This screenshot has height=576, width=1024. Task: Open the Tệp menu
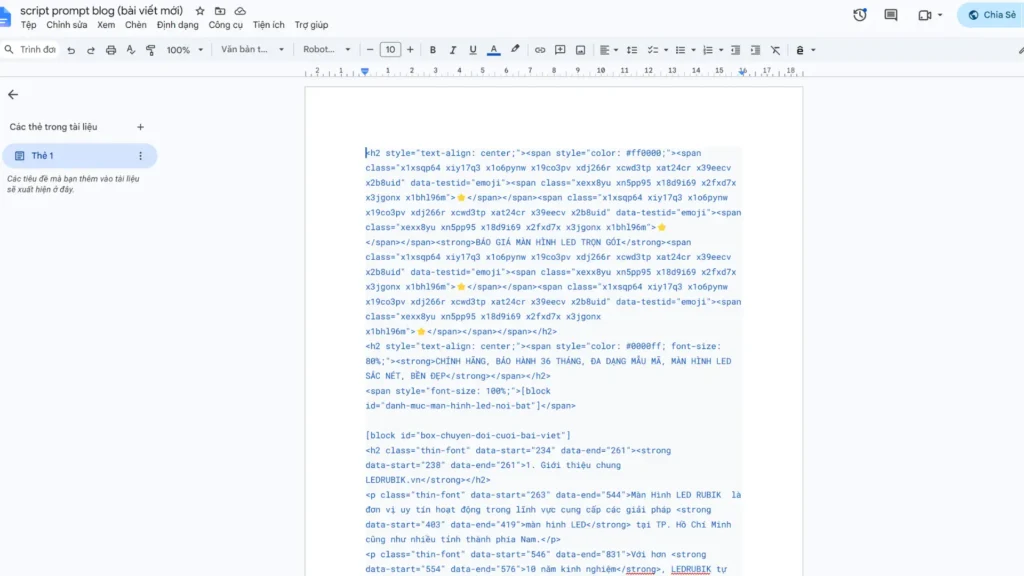click(x=28, y=25)
